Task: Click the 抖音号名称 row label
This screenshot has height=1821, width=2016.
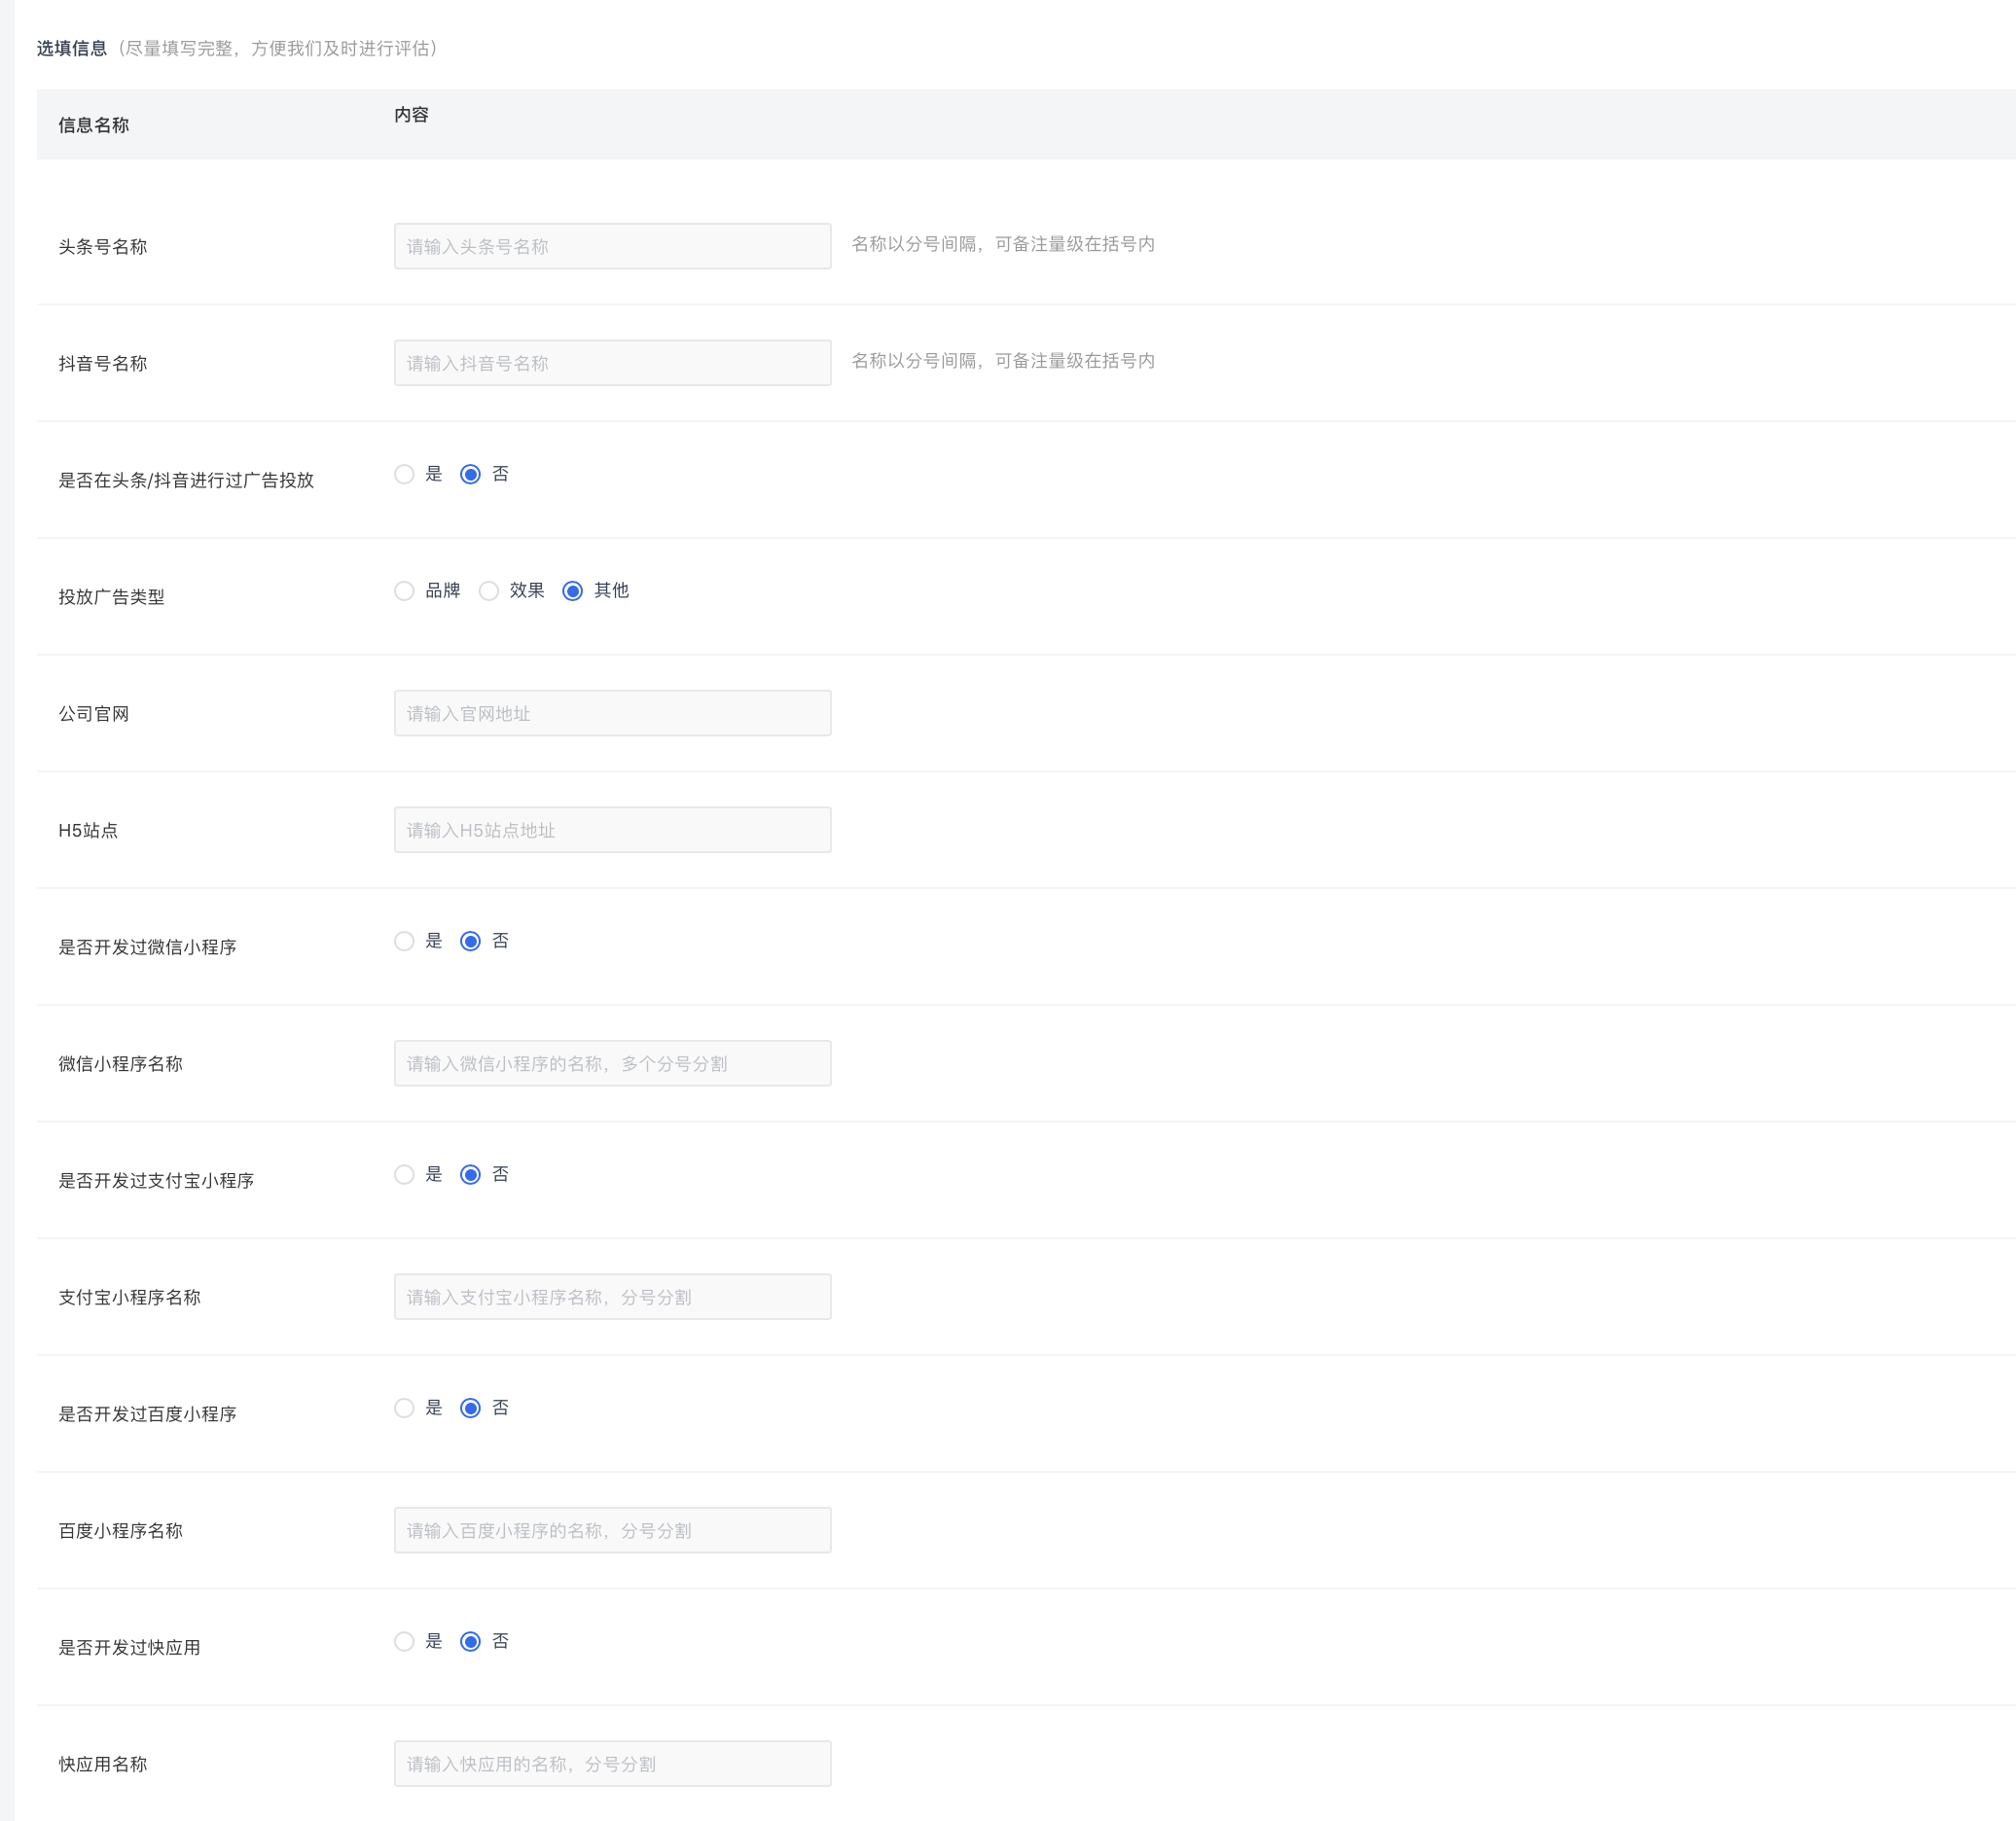Action: (103, 364)
